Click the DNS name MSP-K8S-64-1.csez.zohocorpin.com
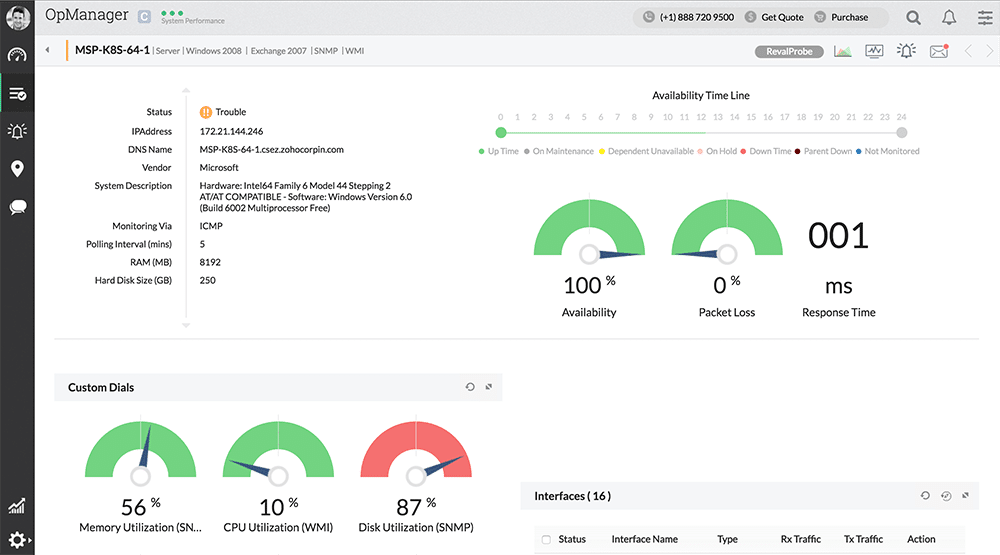Image resolution: width=1000 pixels, height=555 pixels. (x=271, y=149)
